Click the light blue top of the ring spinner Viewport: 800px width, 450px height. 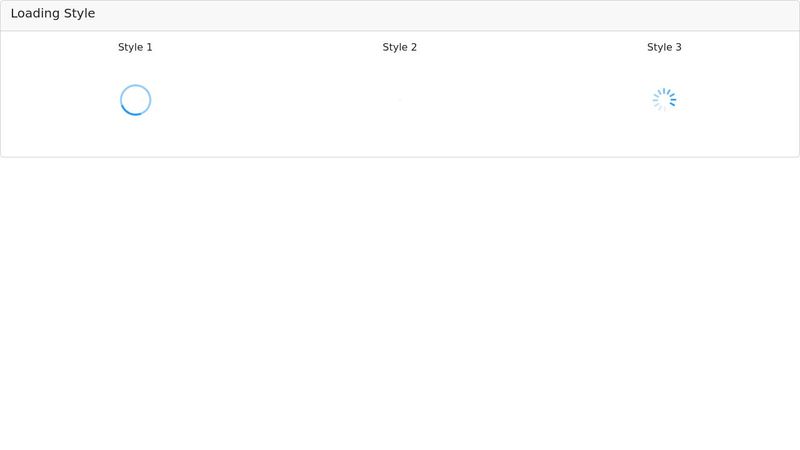pyautogui.click(x=136, y=86)
